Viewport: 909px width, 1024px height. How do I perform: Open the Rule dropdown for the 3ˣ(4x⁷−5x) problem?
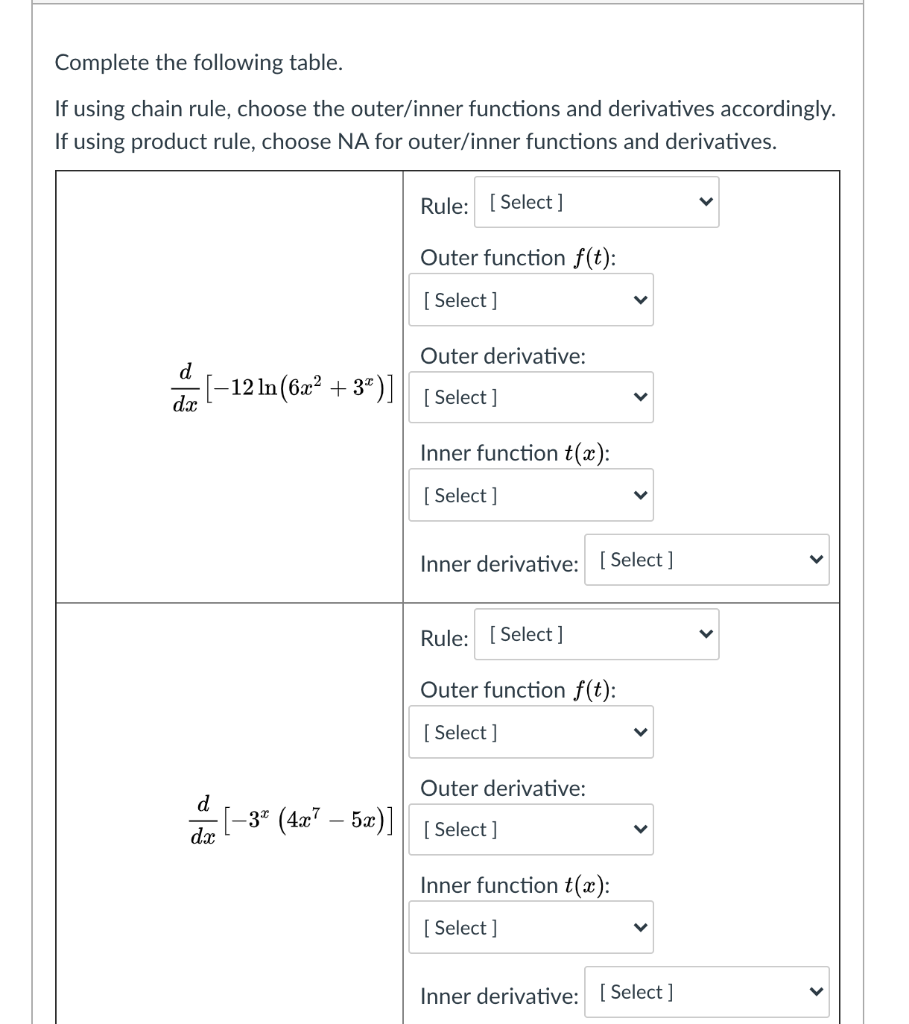[x=596, y=633]
